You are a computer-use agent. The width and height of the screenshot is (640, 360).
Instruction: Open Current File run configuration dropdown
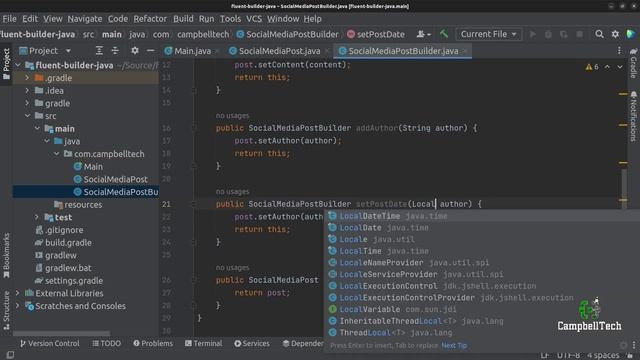tap(489, 34)
